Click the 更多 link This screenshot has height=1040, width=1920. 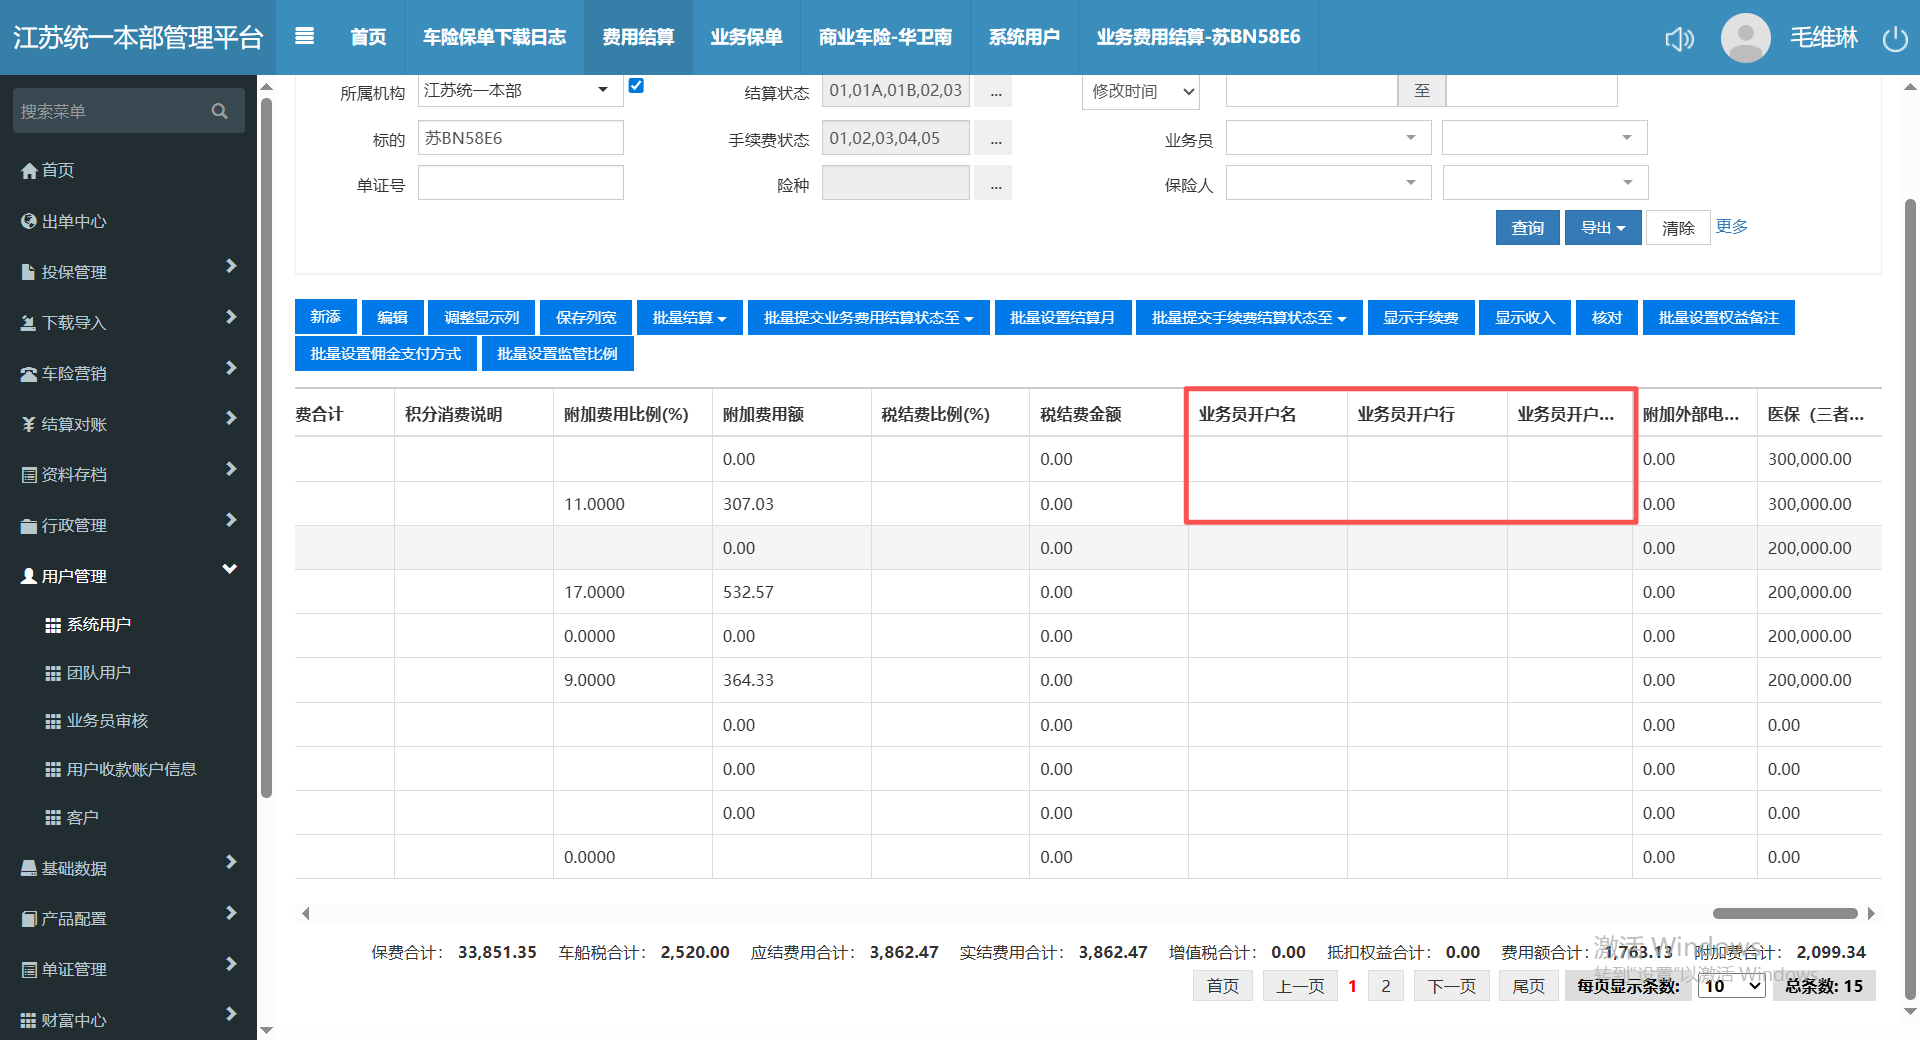click(x=1731, y=226)
